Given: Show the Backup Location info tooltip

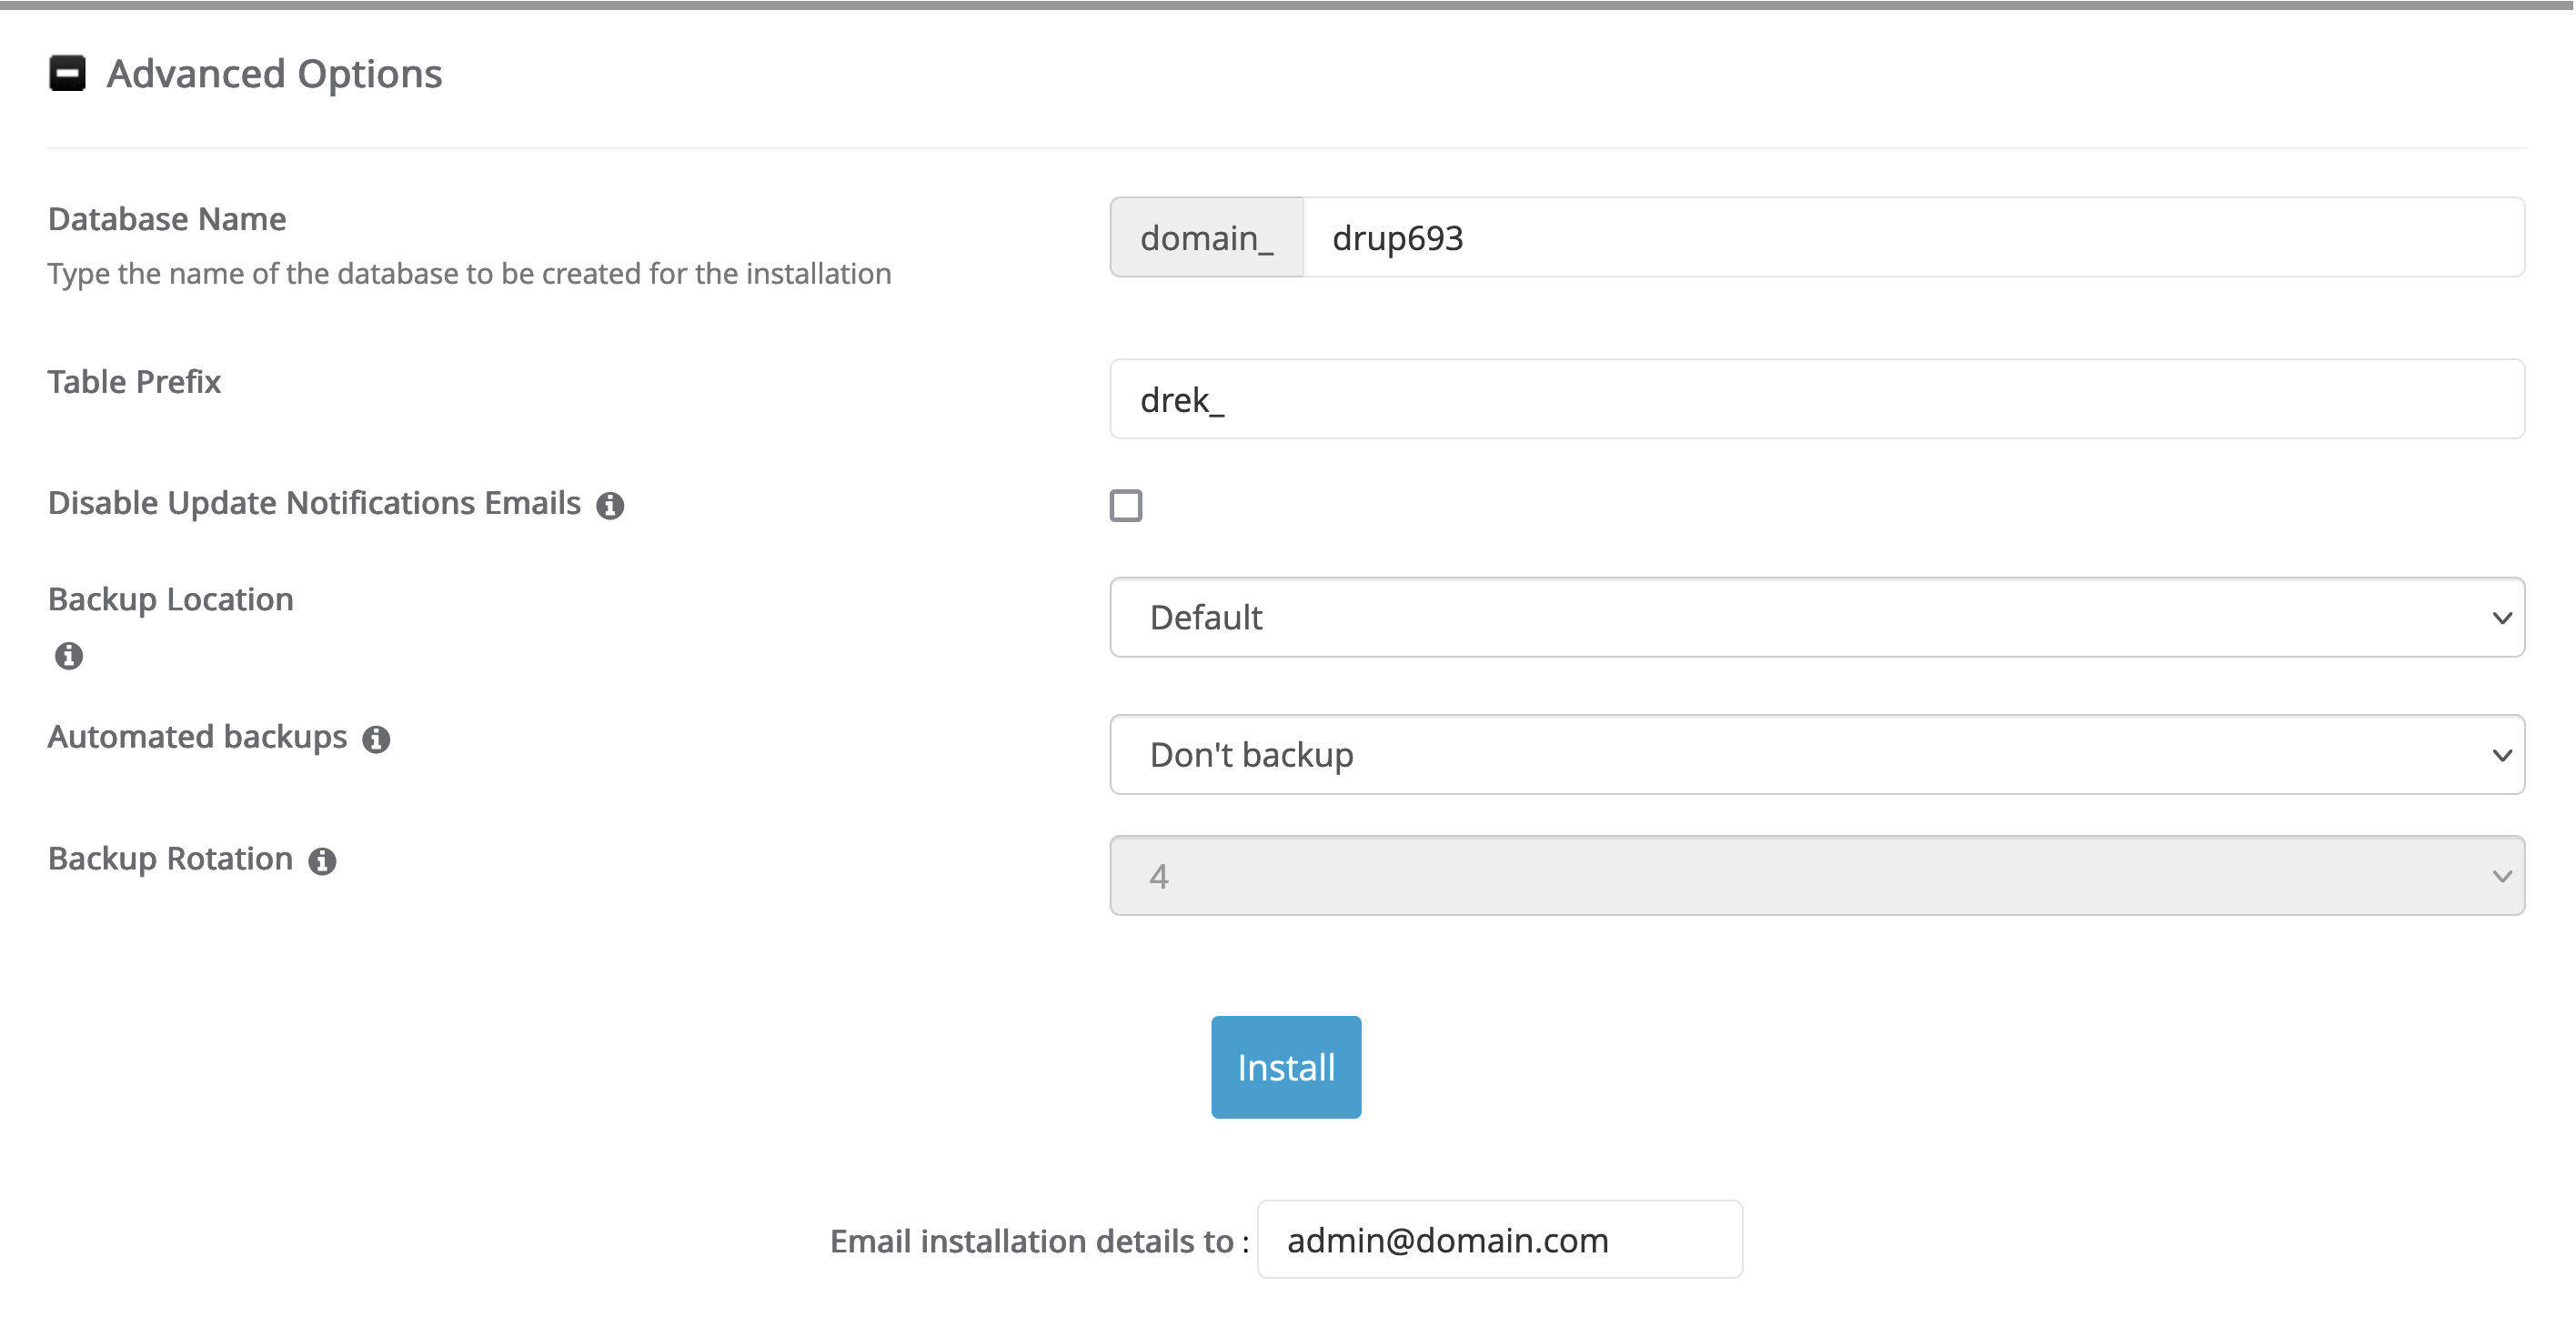Looking at the screenshot, I should coord(67,655).
